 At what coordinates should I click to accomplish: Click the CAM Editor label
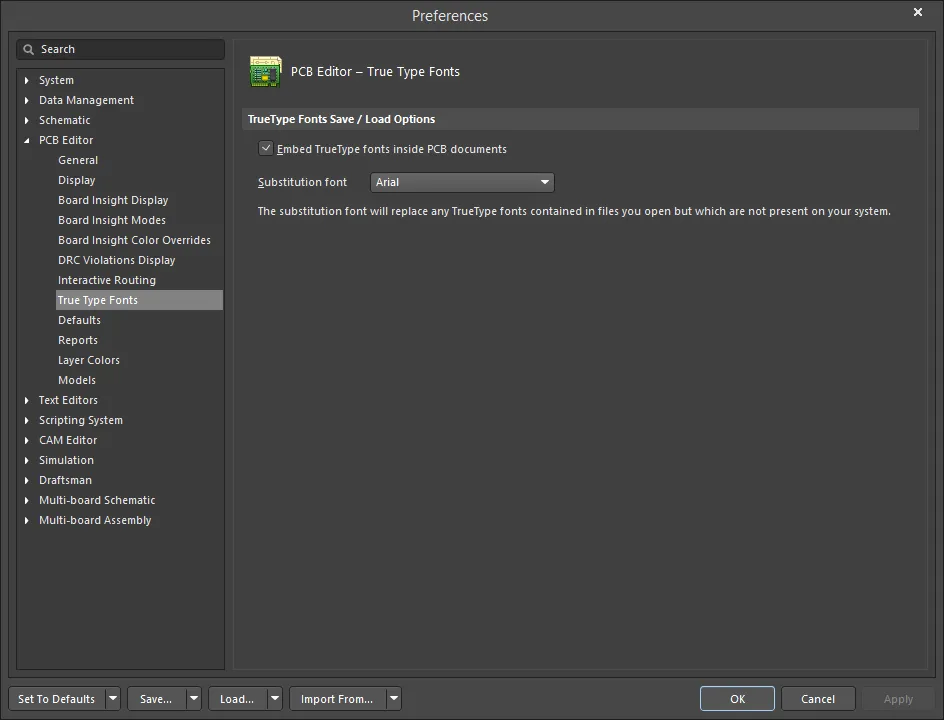pyautogui.click(x=68, y=440)
